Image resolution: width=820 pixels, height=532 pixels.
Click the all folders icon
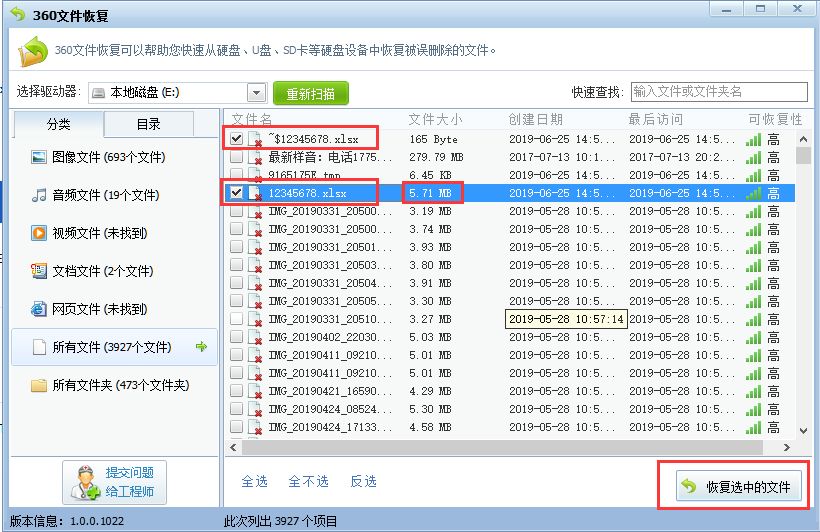(x=39, y=386)
